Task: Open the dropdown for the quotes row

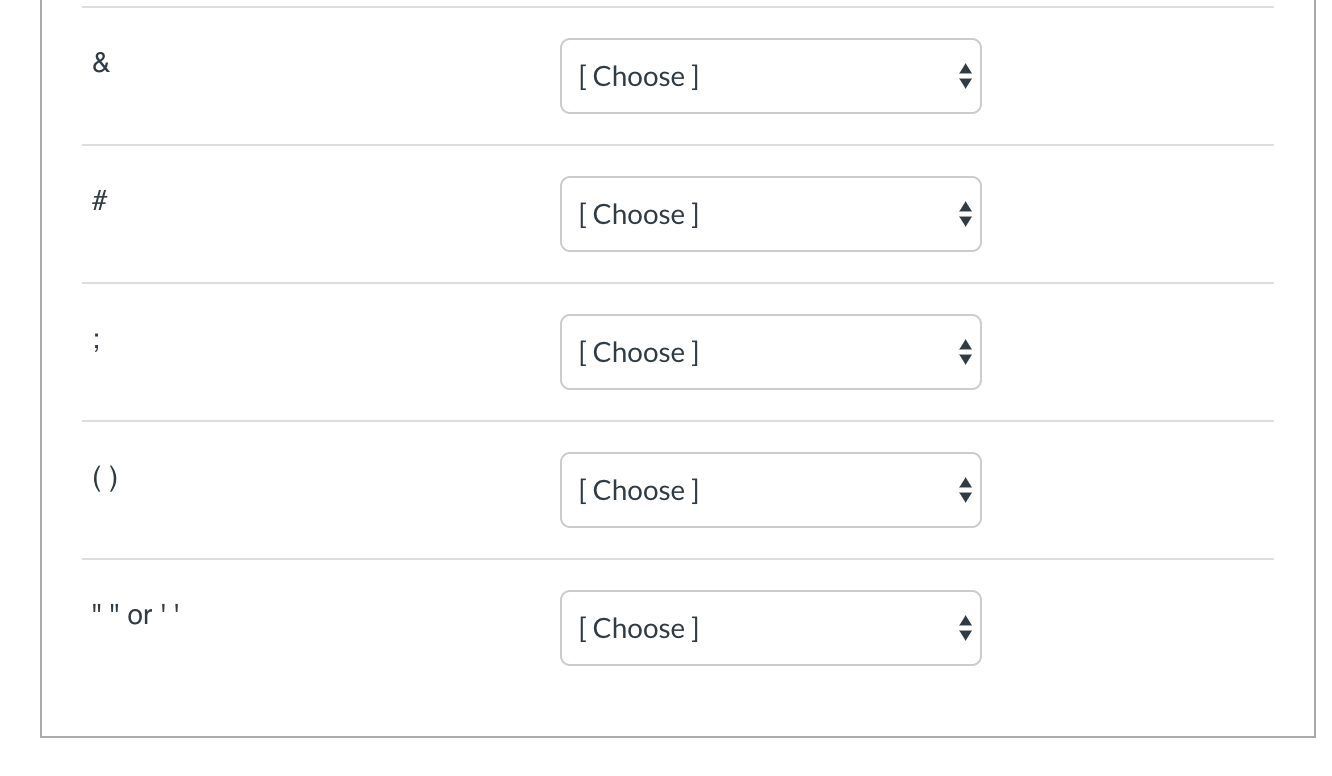Action: coord(770,628)
